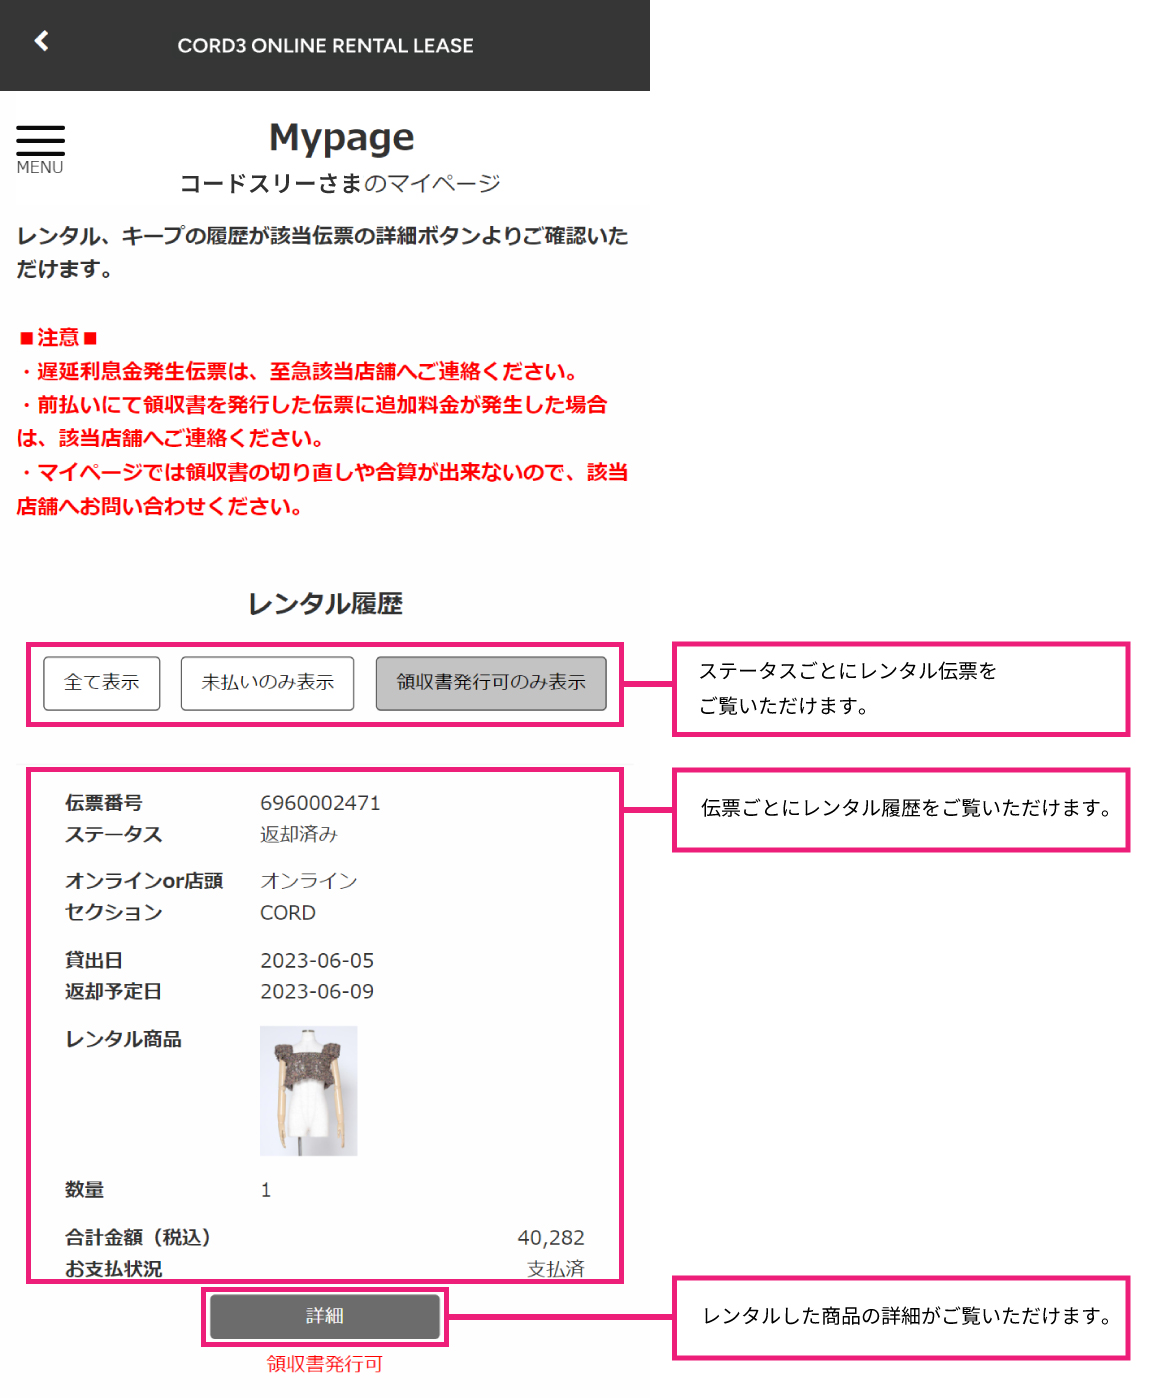Click the red 領収書発行可 label
1171x1398 pixels.
325,1364
